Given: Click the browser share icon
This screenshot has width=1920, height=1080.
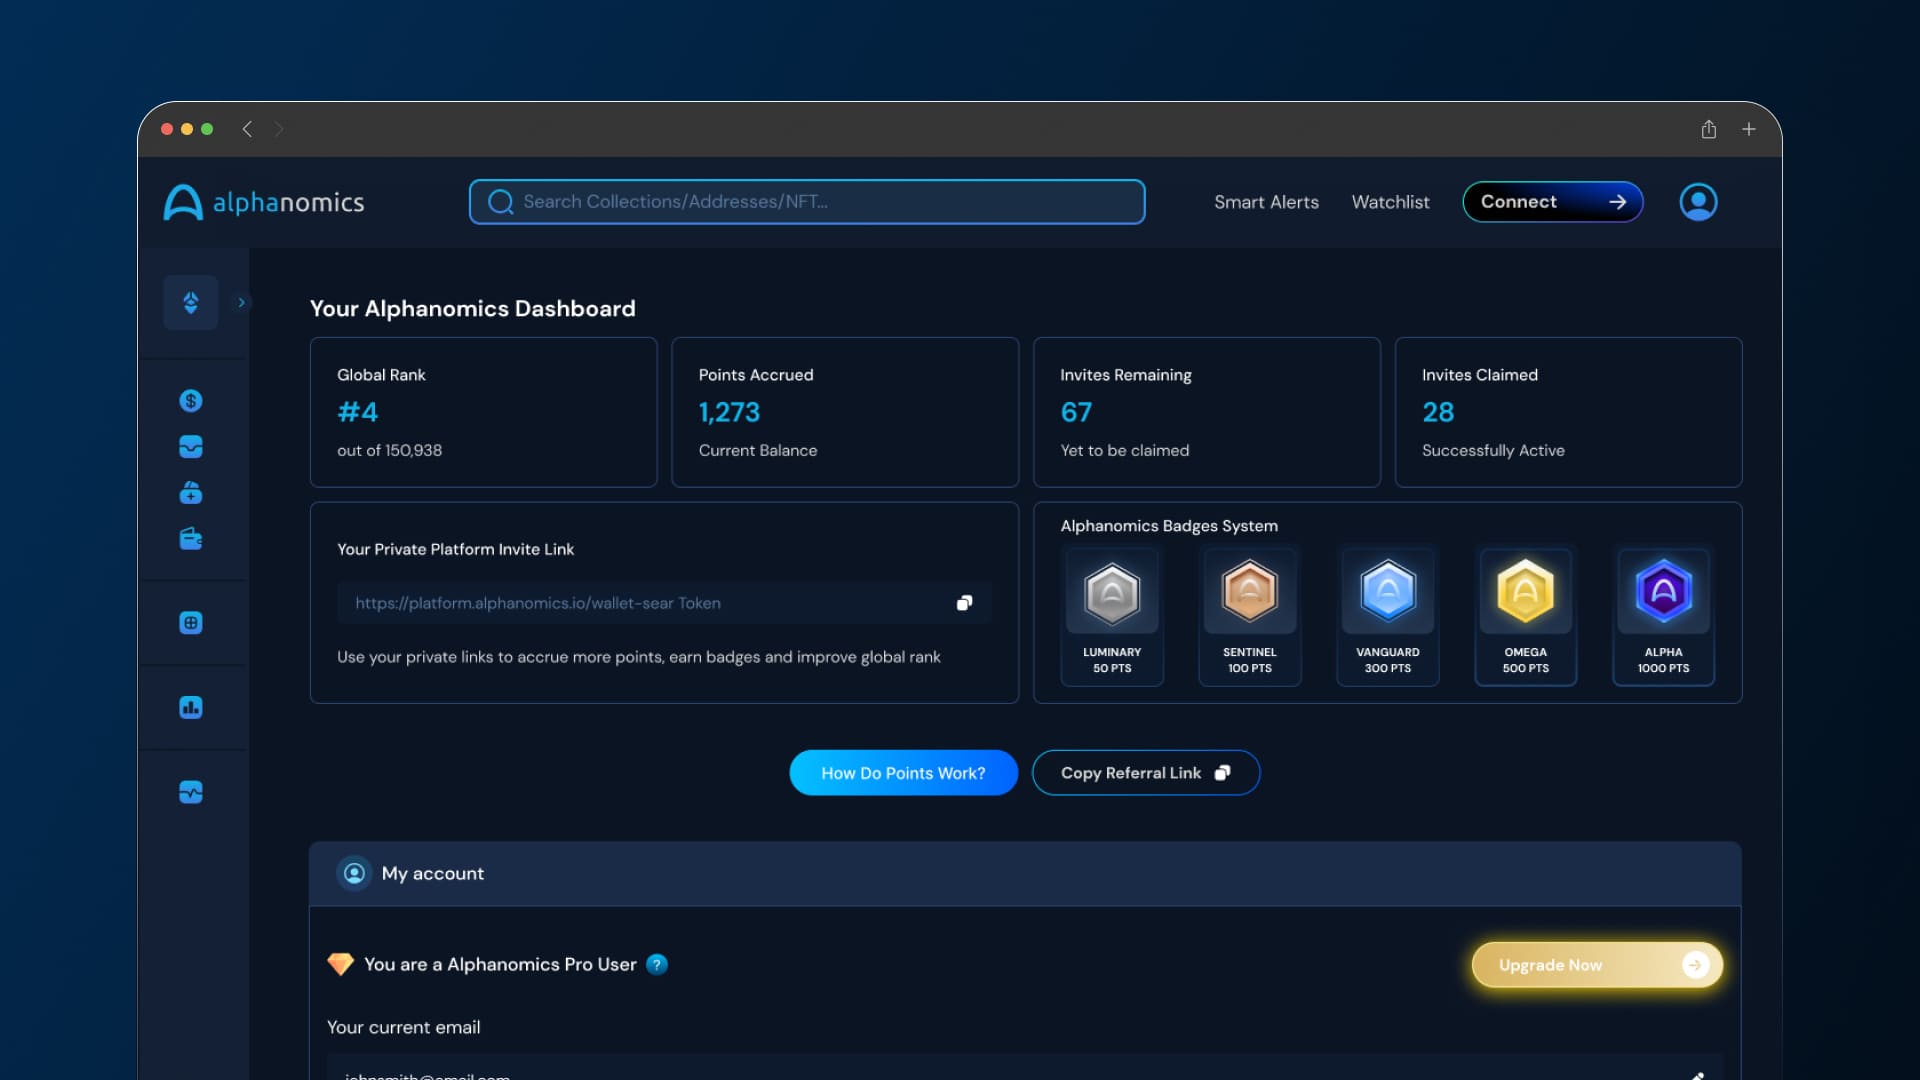Looking at the screenshot, I should pyautogui.click(x=1709, y=129).
